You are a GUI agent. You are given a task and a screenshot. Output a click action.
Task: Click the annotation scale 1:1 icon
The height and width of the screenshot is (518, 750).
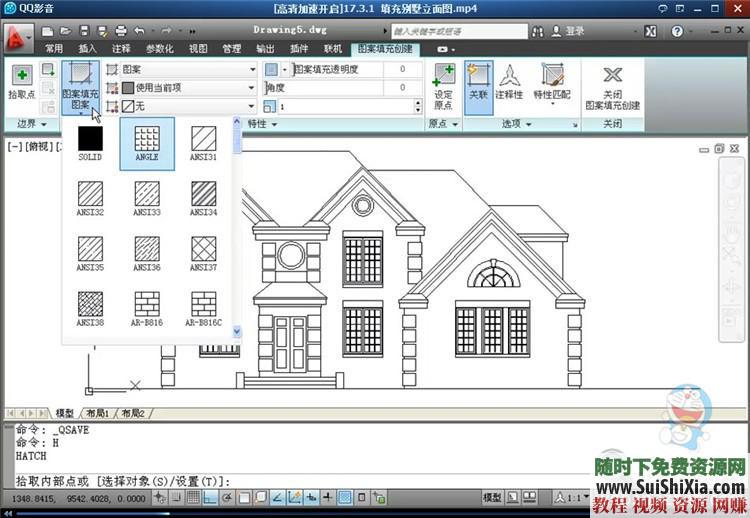(x=572, y=498)
